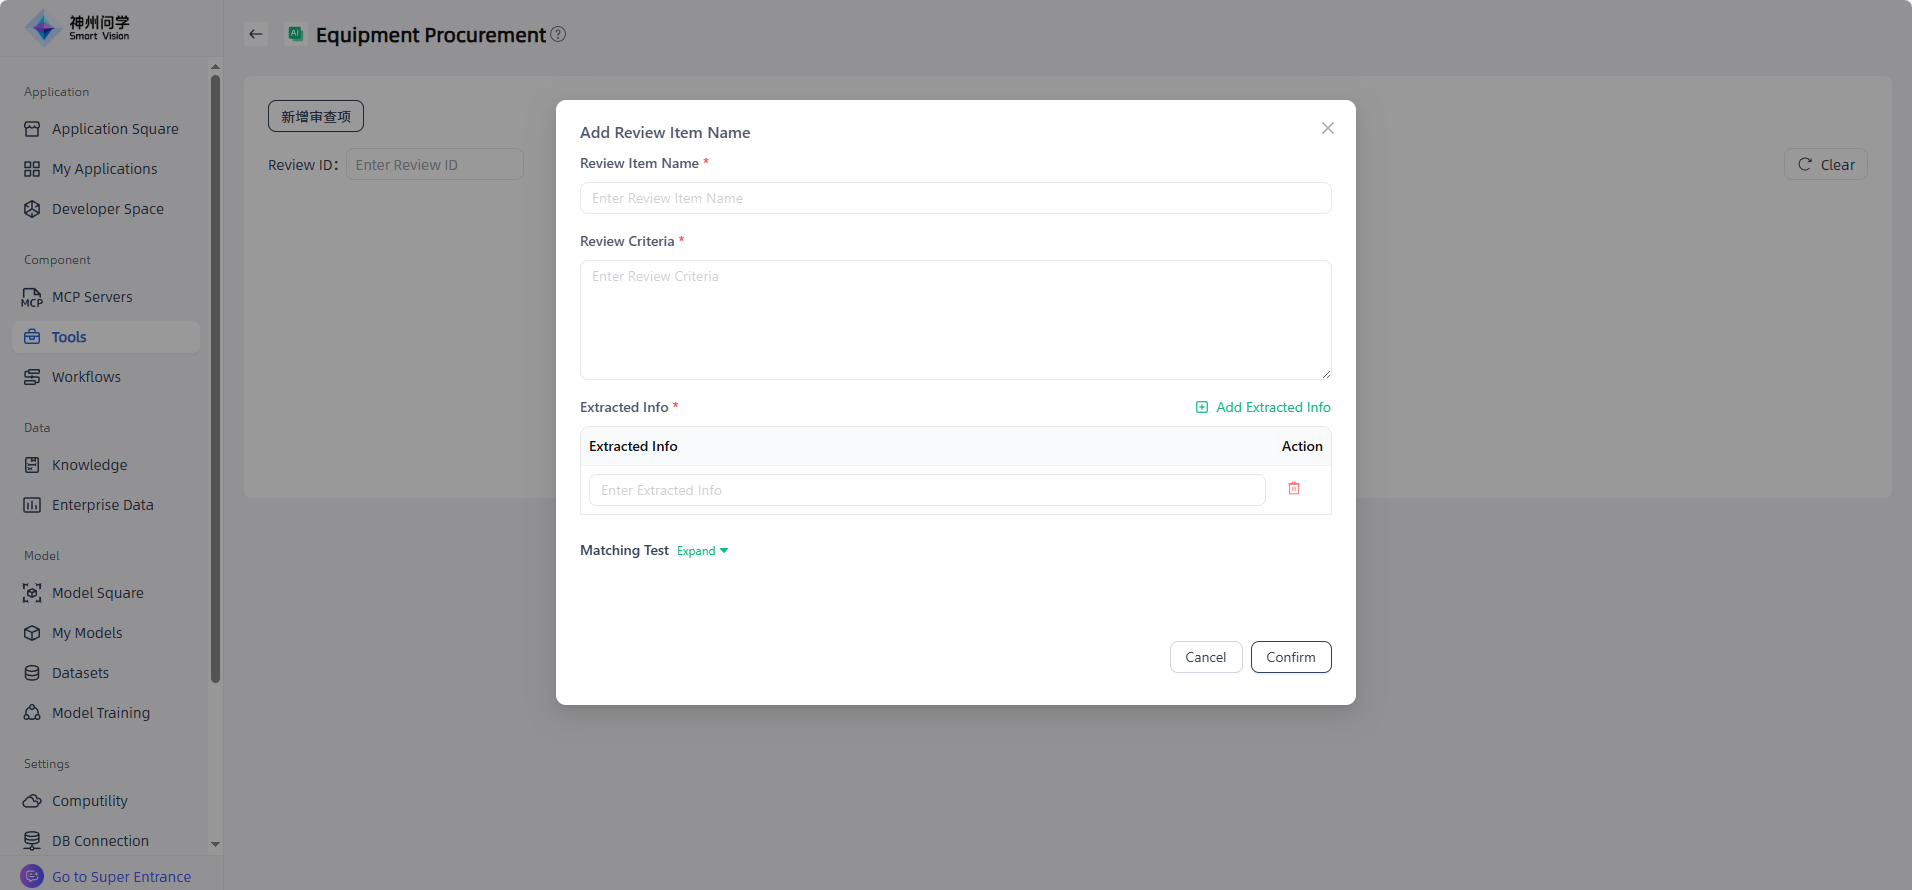This screenshot has width=1912, height=890.
Task: Click the Enter Extracted Info field
Action: [926, 490]
